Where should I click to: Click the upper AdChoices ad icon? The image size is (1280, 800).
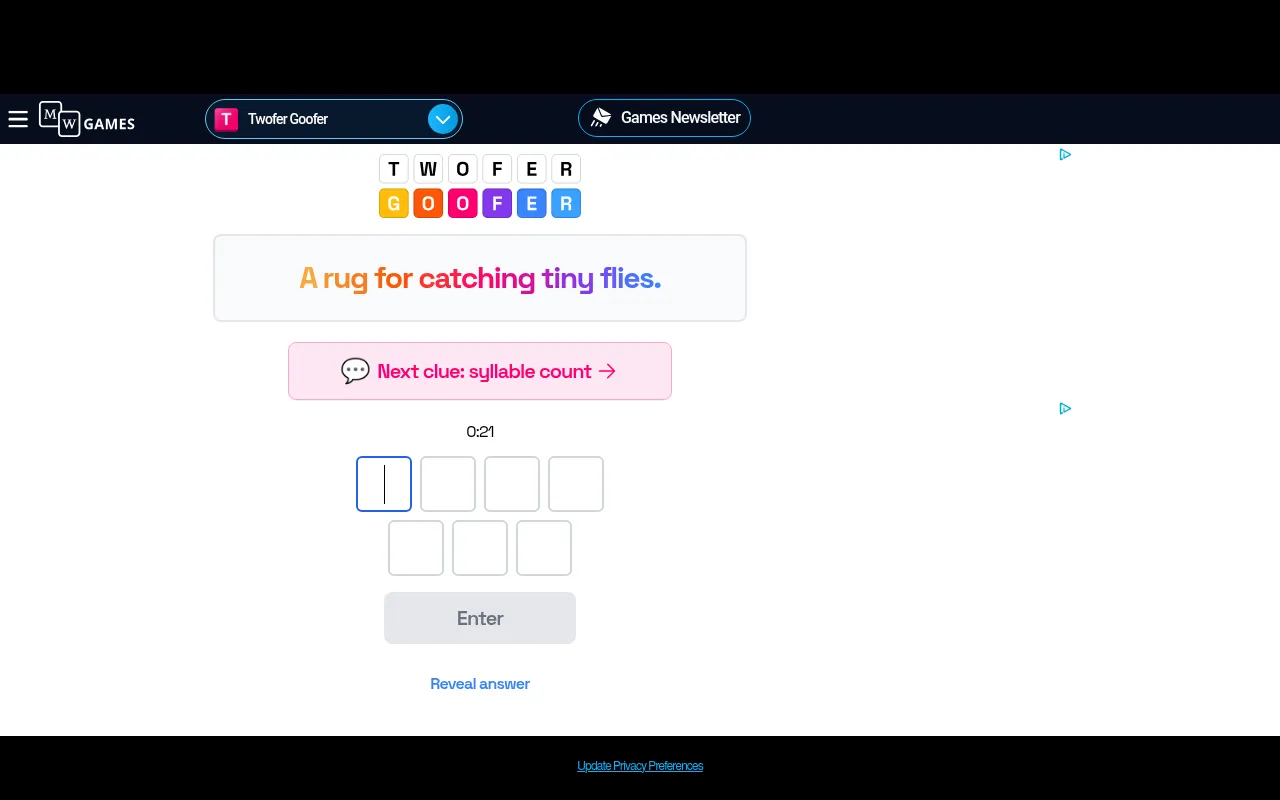(x=1065, y=154)
